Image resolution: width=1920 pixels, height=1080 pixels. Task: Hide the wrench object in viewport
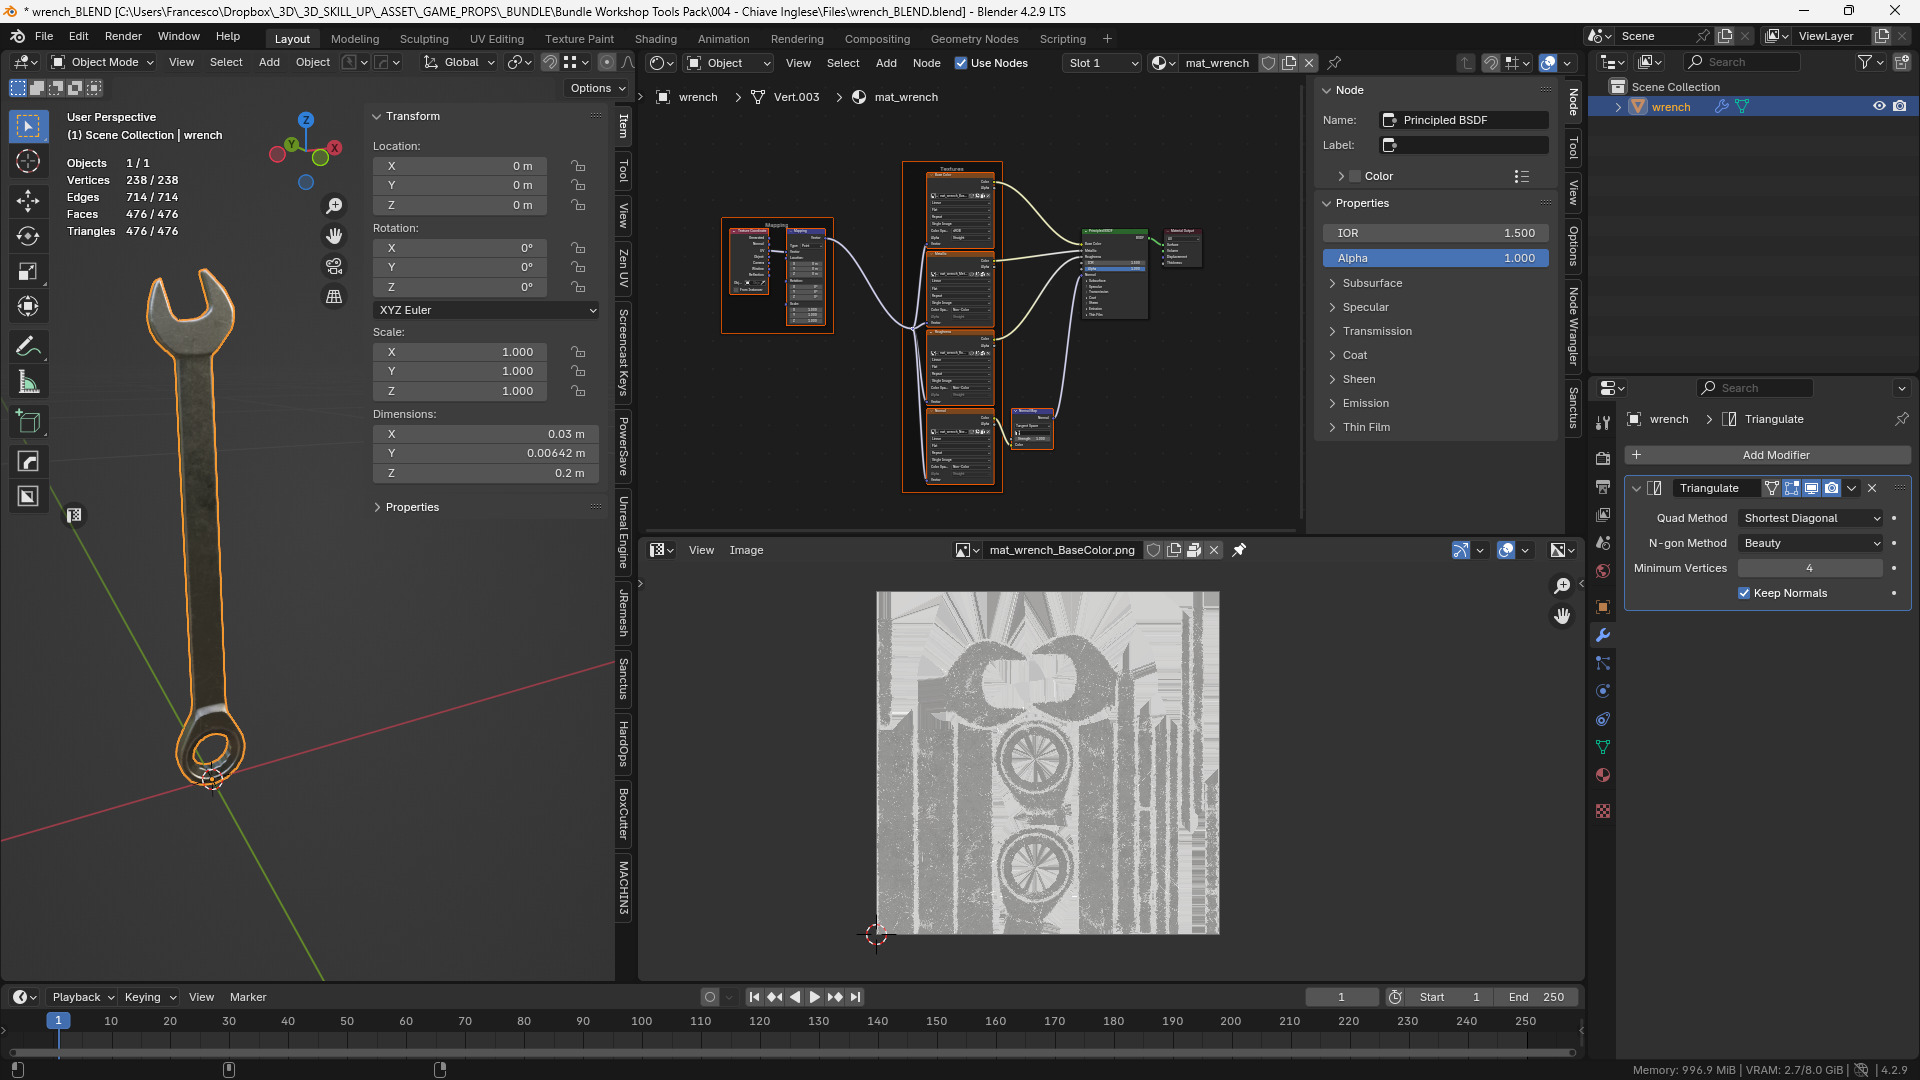point(1879,106)
